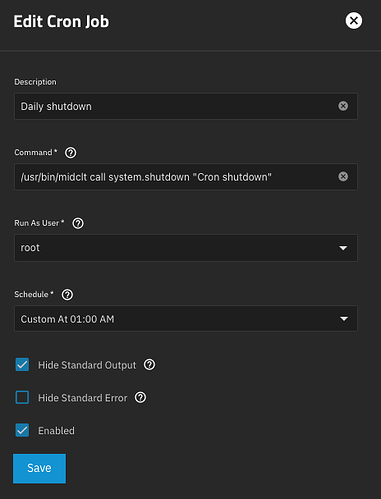This screenshot has width=381, height=499.
Task: Open the Schedule dropdown
Action: pos(186,319)
